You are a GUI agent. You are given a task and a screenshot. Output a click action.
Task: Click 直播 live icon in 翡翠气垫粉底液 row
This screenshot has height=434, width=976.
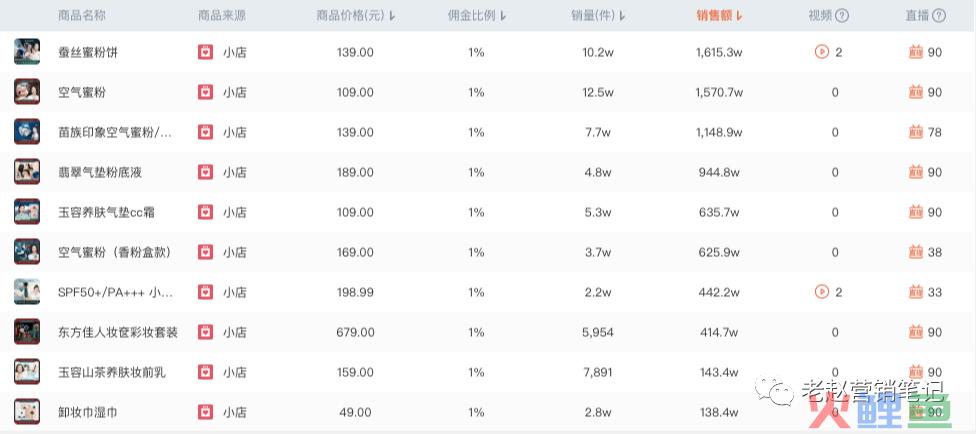click(916, 172)
